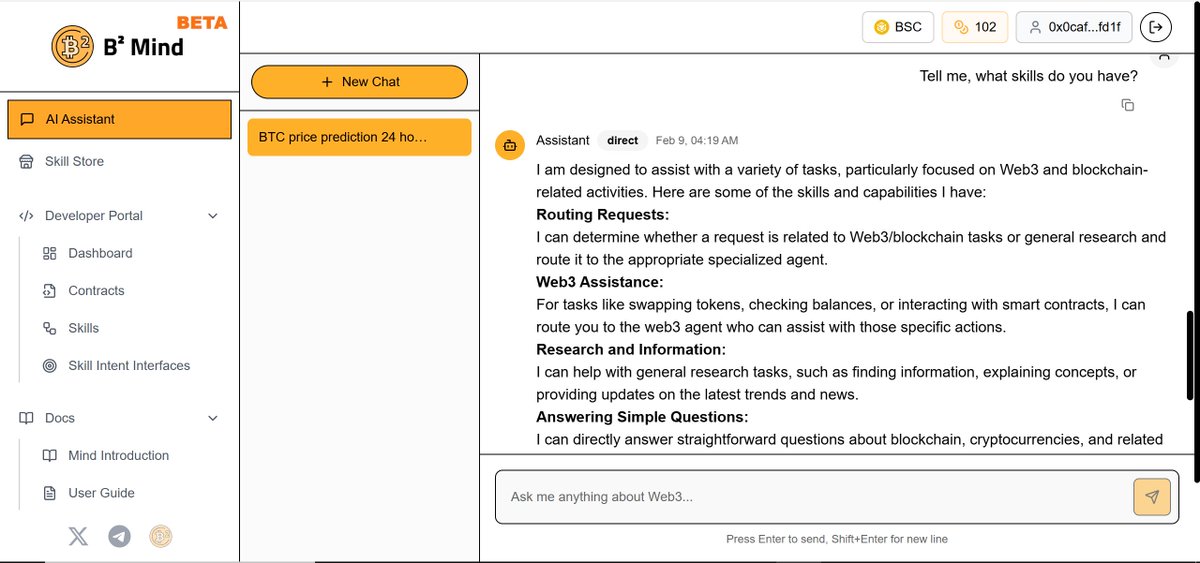
Task: Open the X (Twitter) social link
Action: [78, 537]
